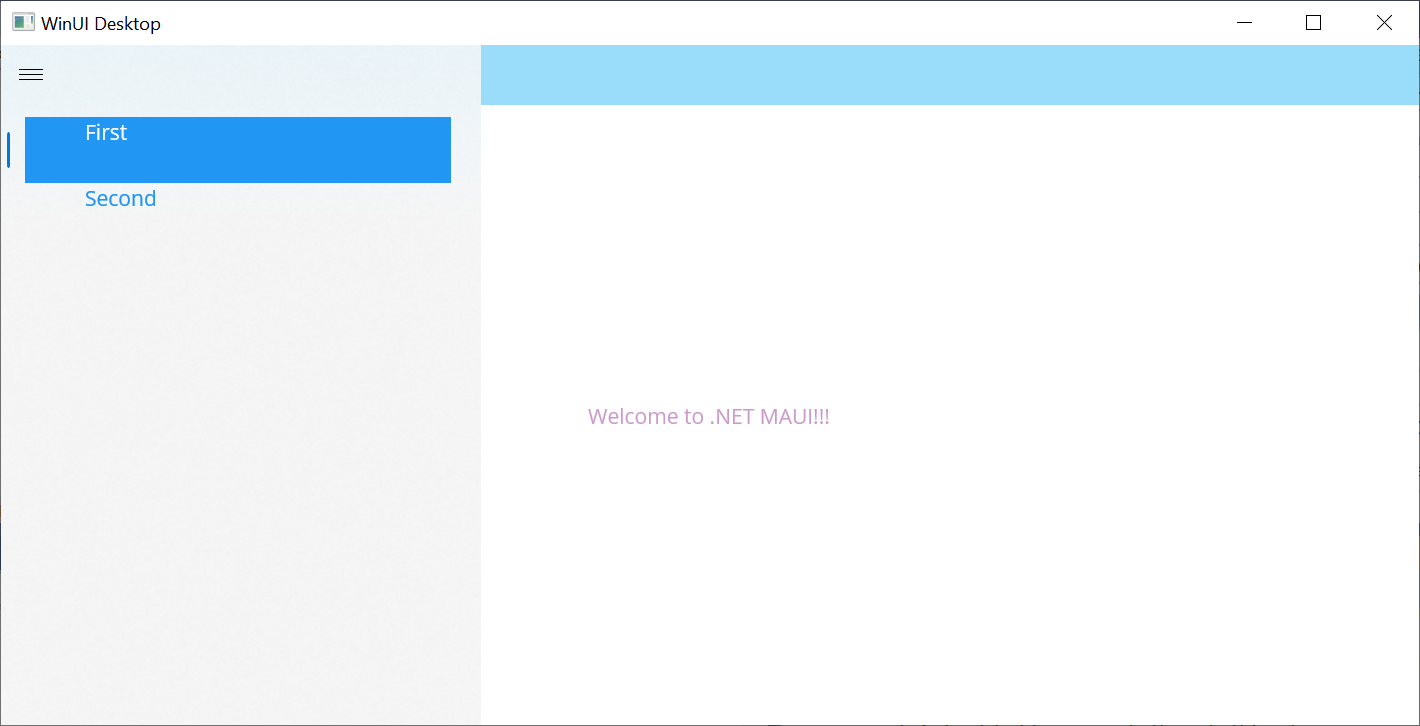The height and width of the screenshot is (726, 1420).
Task: Minimize the WinUI Desktop window
Action: [x=1243, y=22]
